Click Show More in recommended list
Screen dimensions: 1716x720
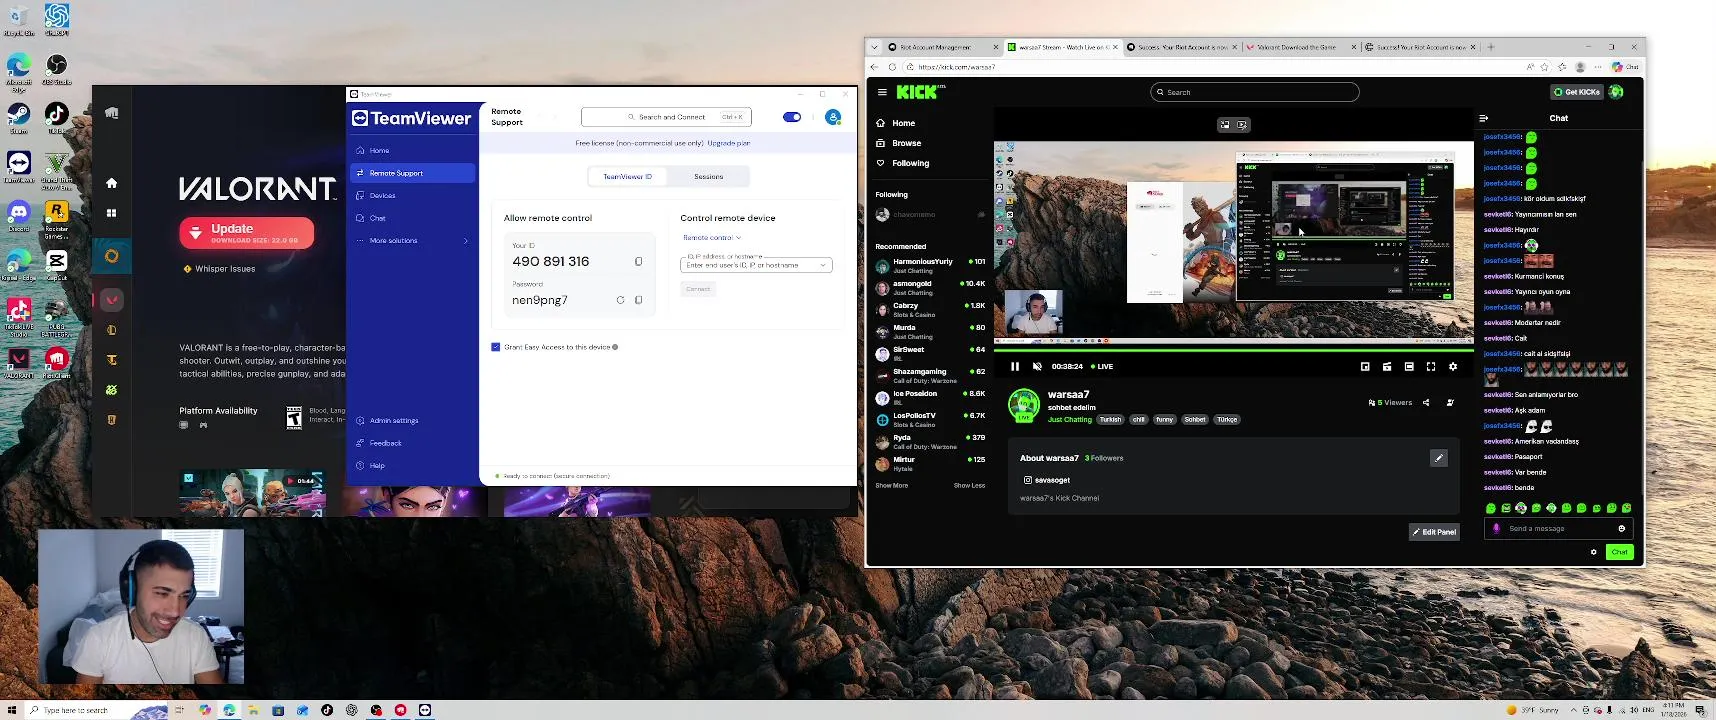891,486
